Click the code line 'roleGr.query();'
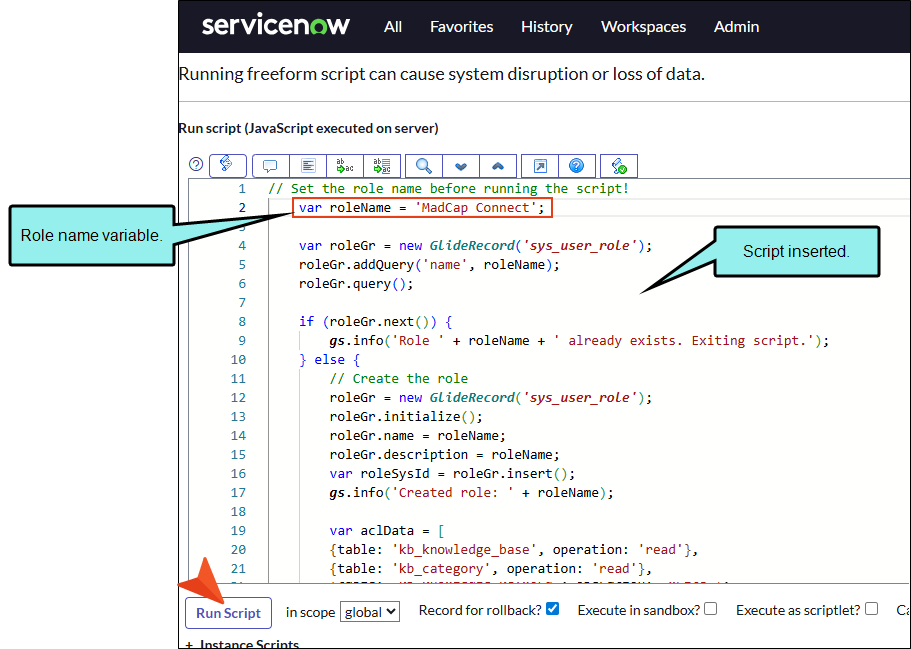This screenshot has height=649, width=911. point(356,284)
